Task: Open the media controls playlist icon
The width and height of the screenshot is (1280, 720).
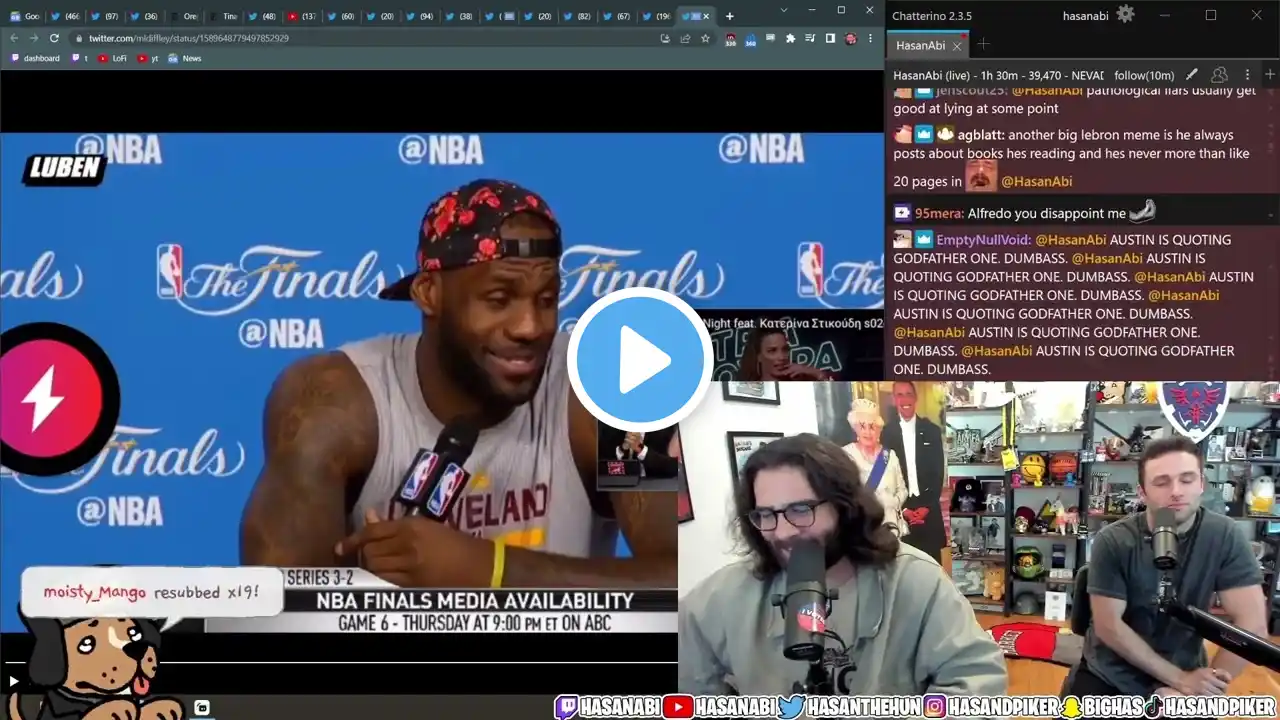Action: 810,38
